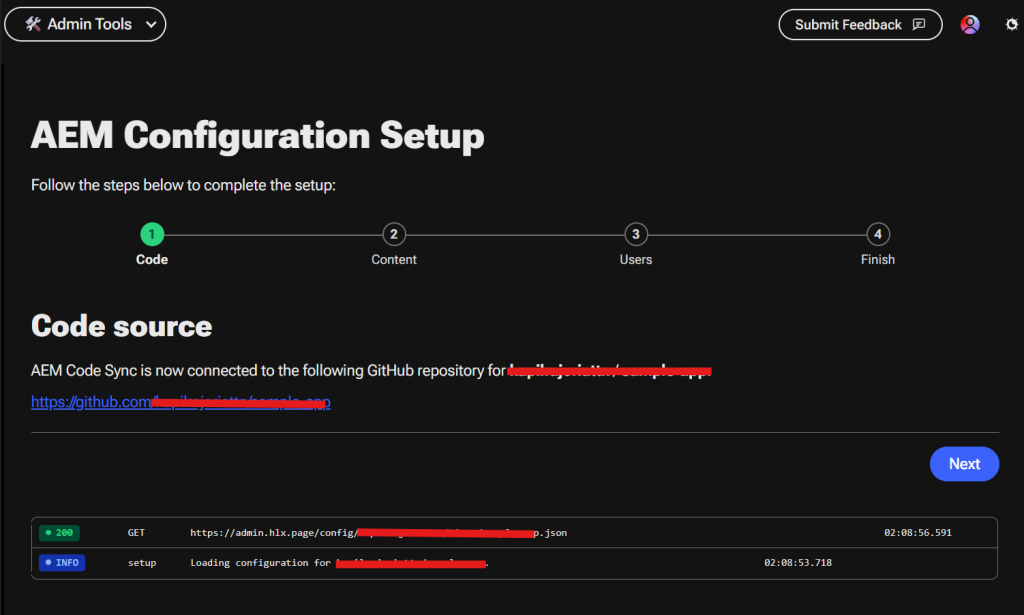
Task: Open the github.com repository link
Action: click(181, 402)
